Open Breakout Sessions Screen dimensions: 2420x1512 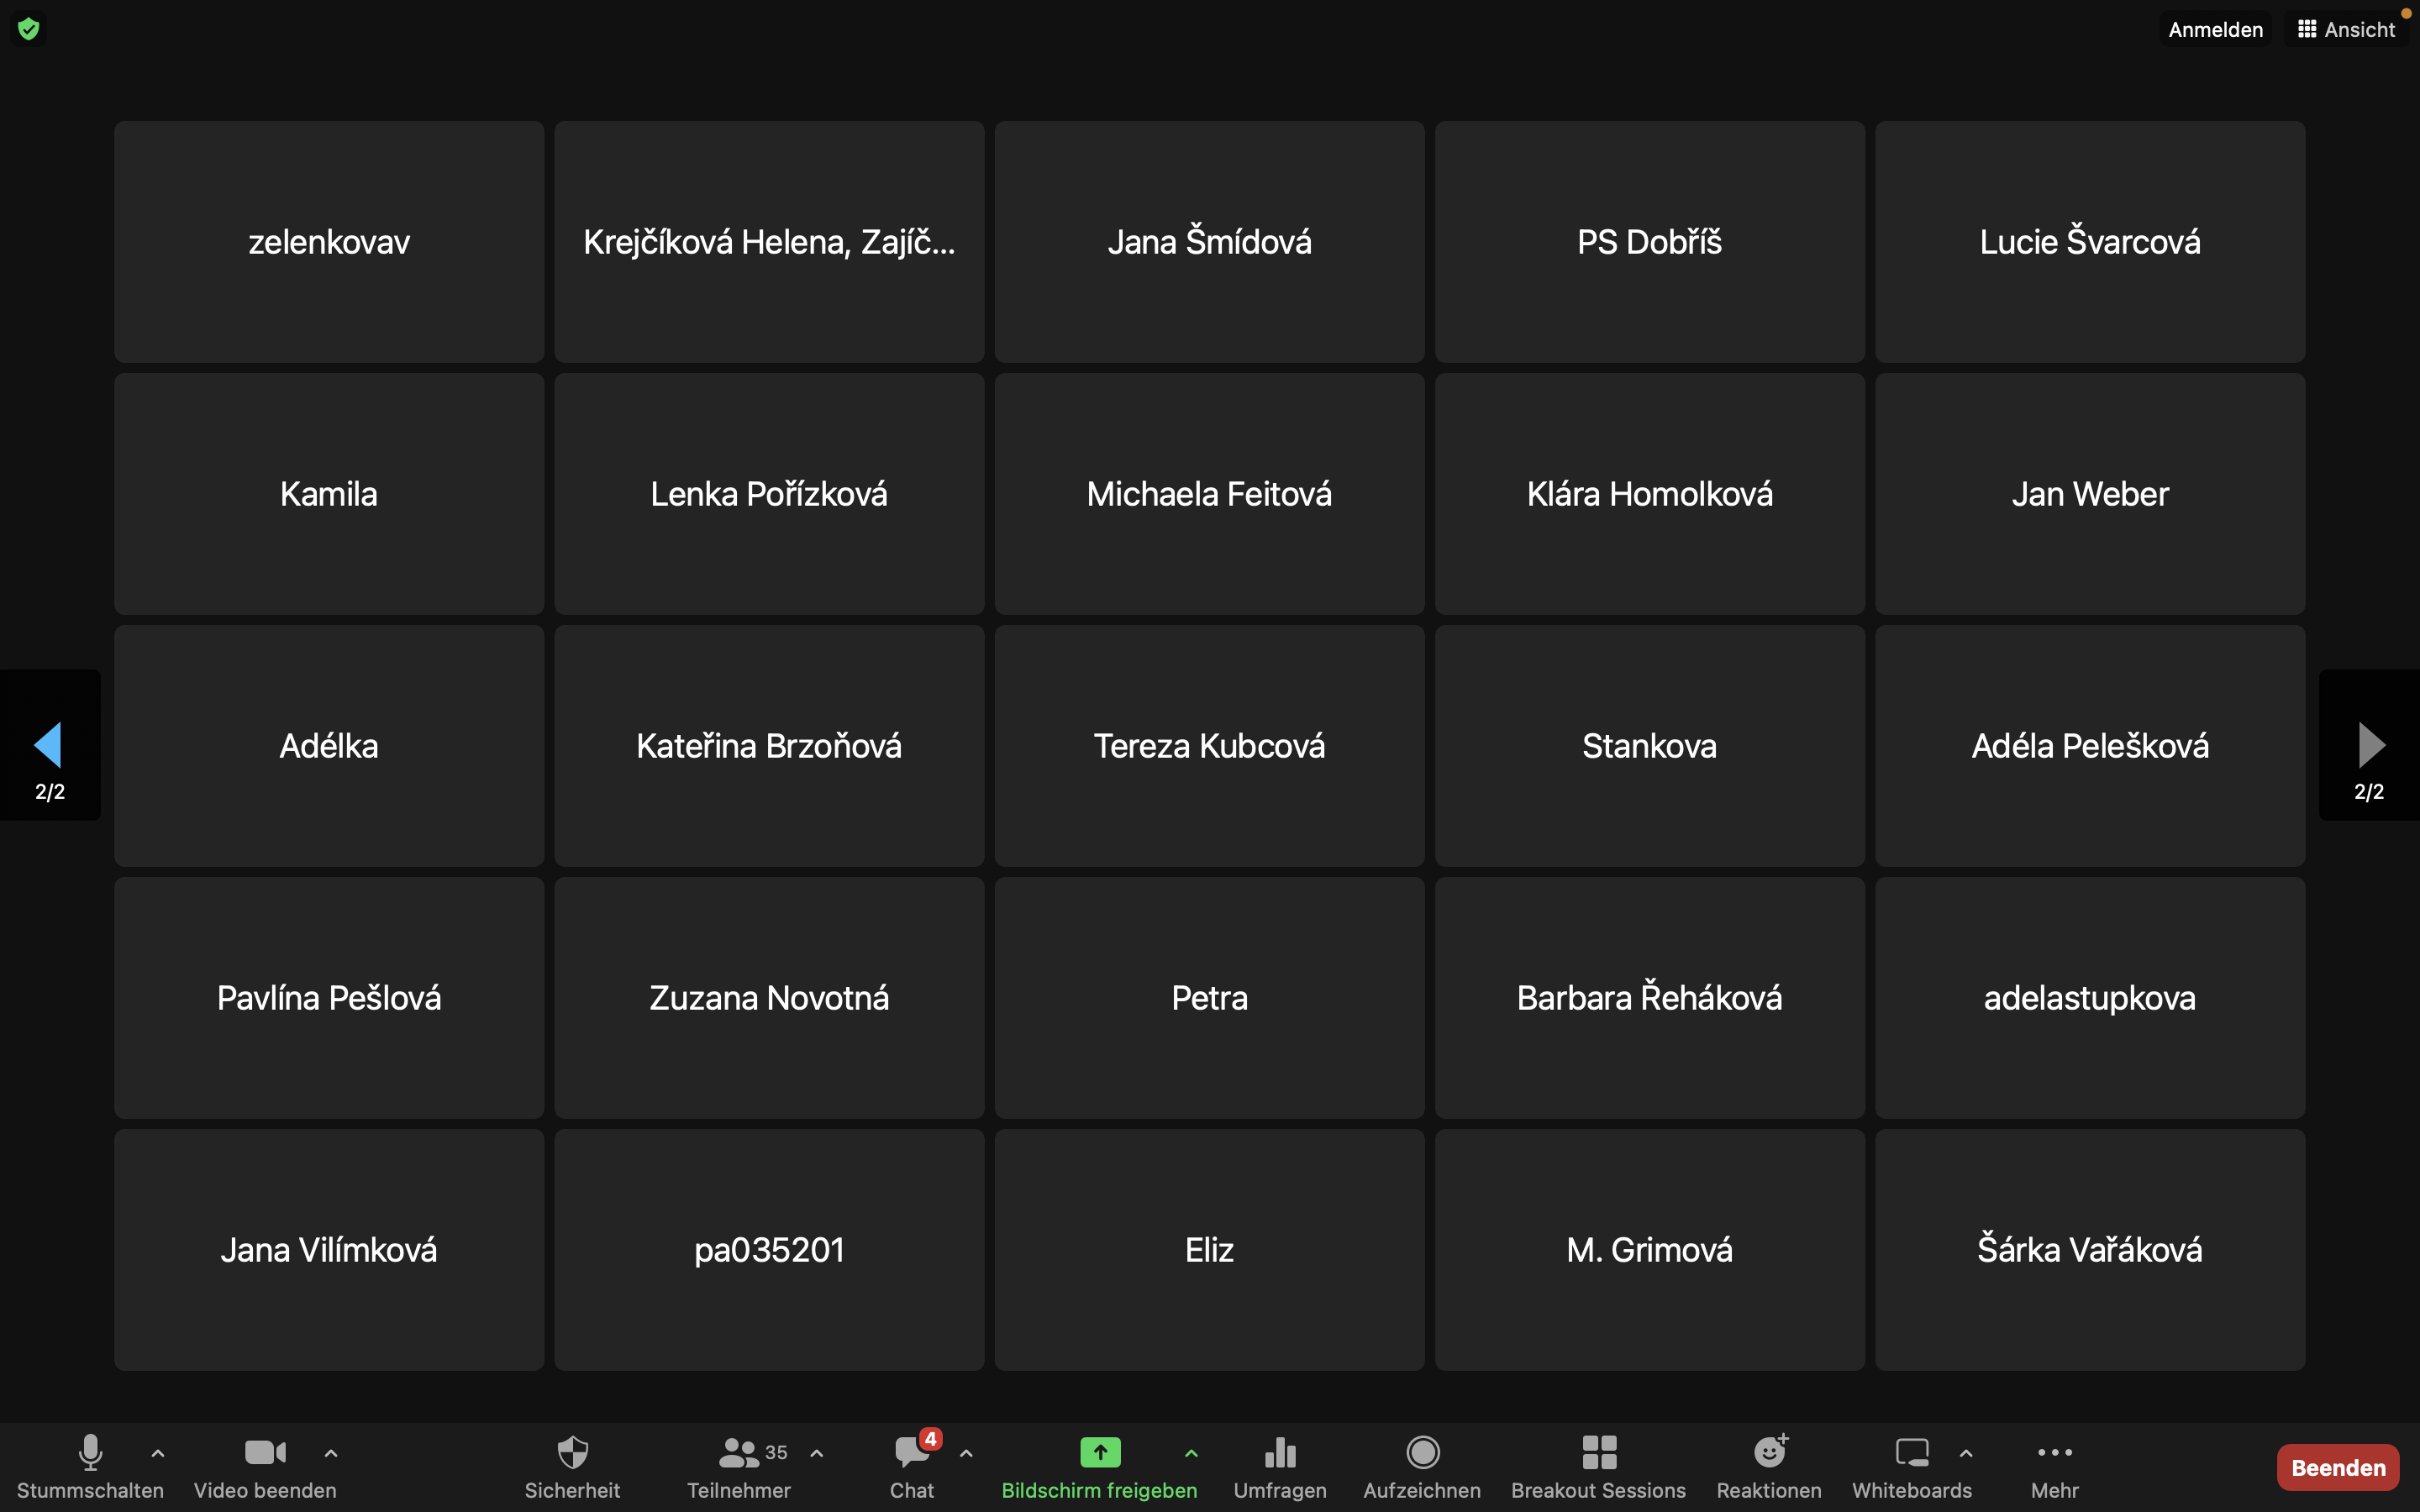point(1598,1465)
